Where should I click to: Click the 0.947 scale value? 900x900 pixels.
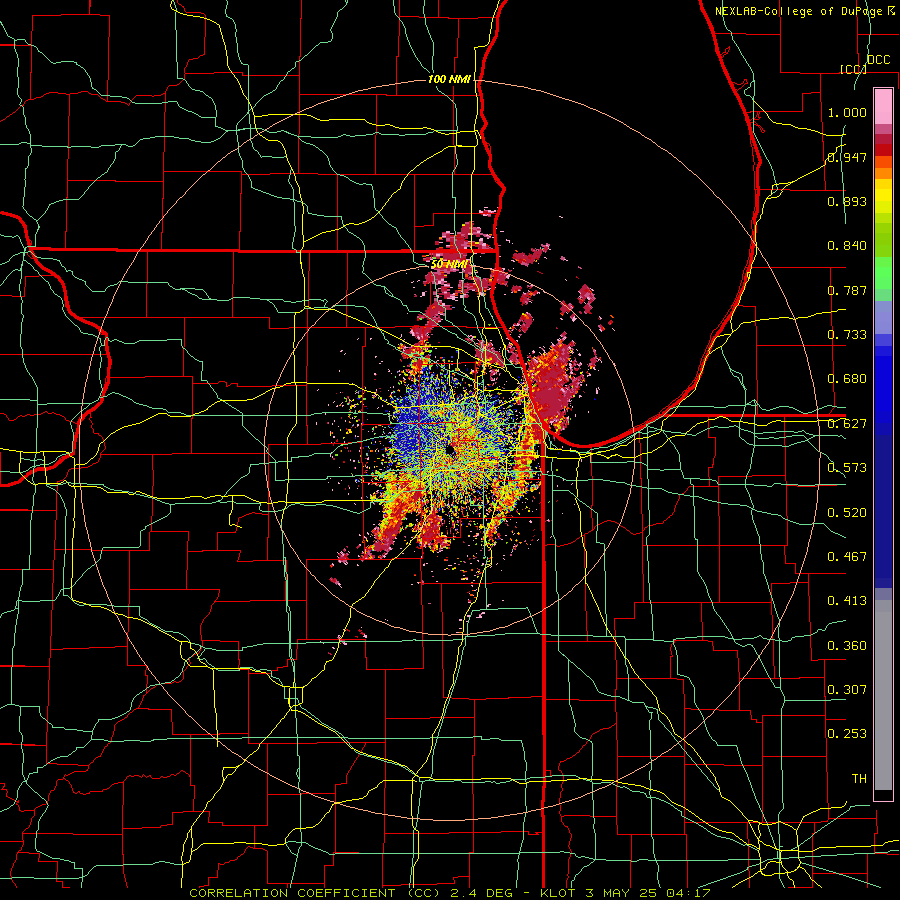coord(847,157)
